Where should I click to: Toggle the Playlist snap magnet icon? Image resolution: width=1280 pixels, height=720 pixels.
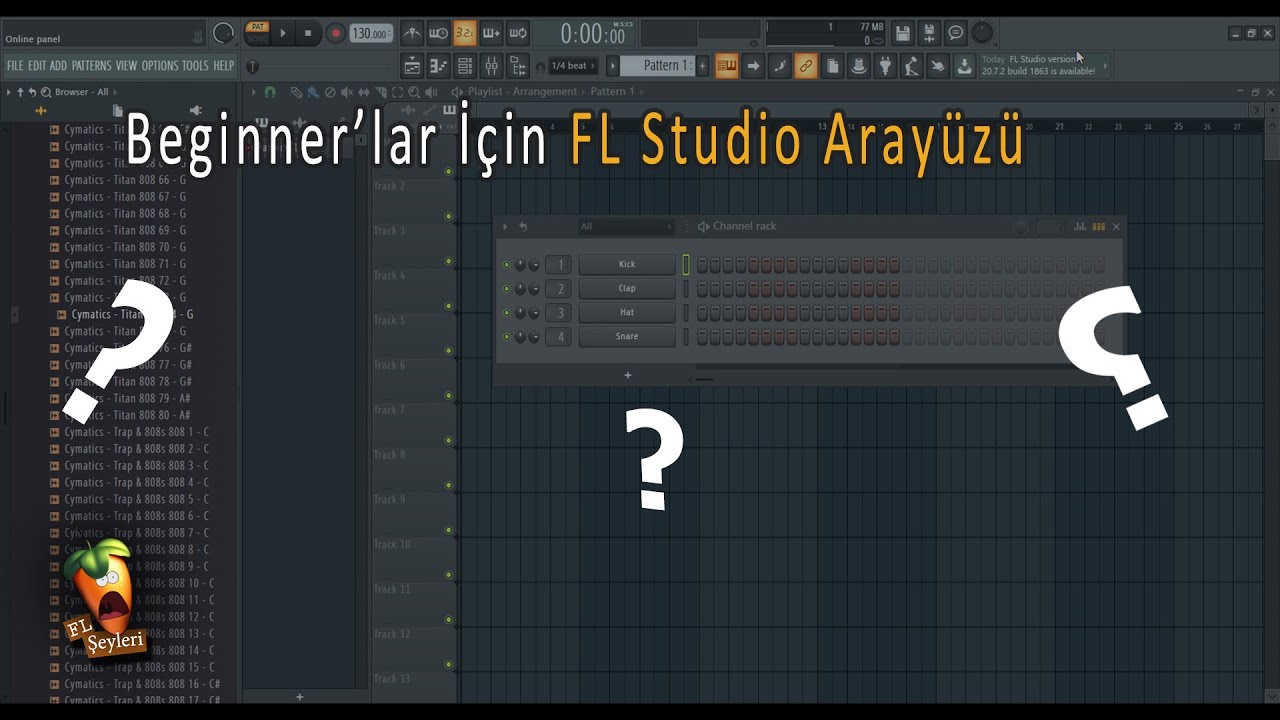tap(270, 92)
